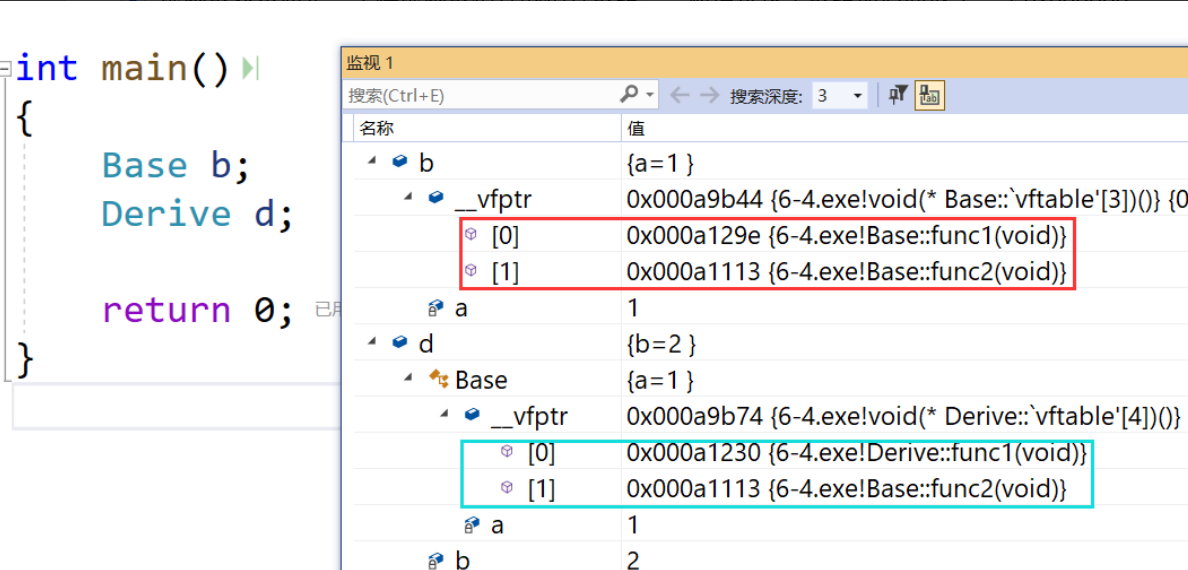
Task: Collapse the b variable tree node
Action: [x=372, y=161]
